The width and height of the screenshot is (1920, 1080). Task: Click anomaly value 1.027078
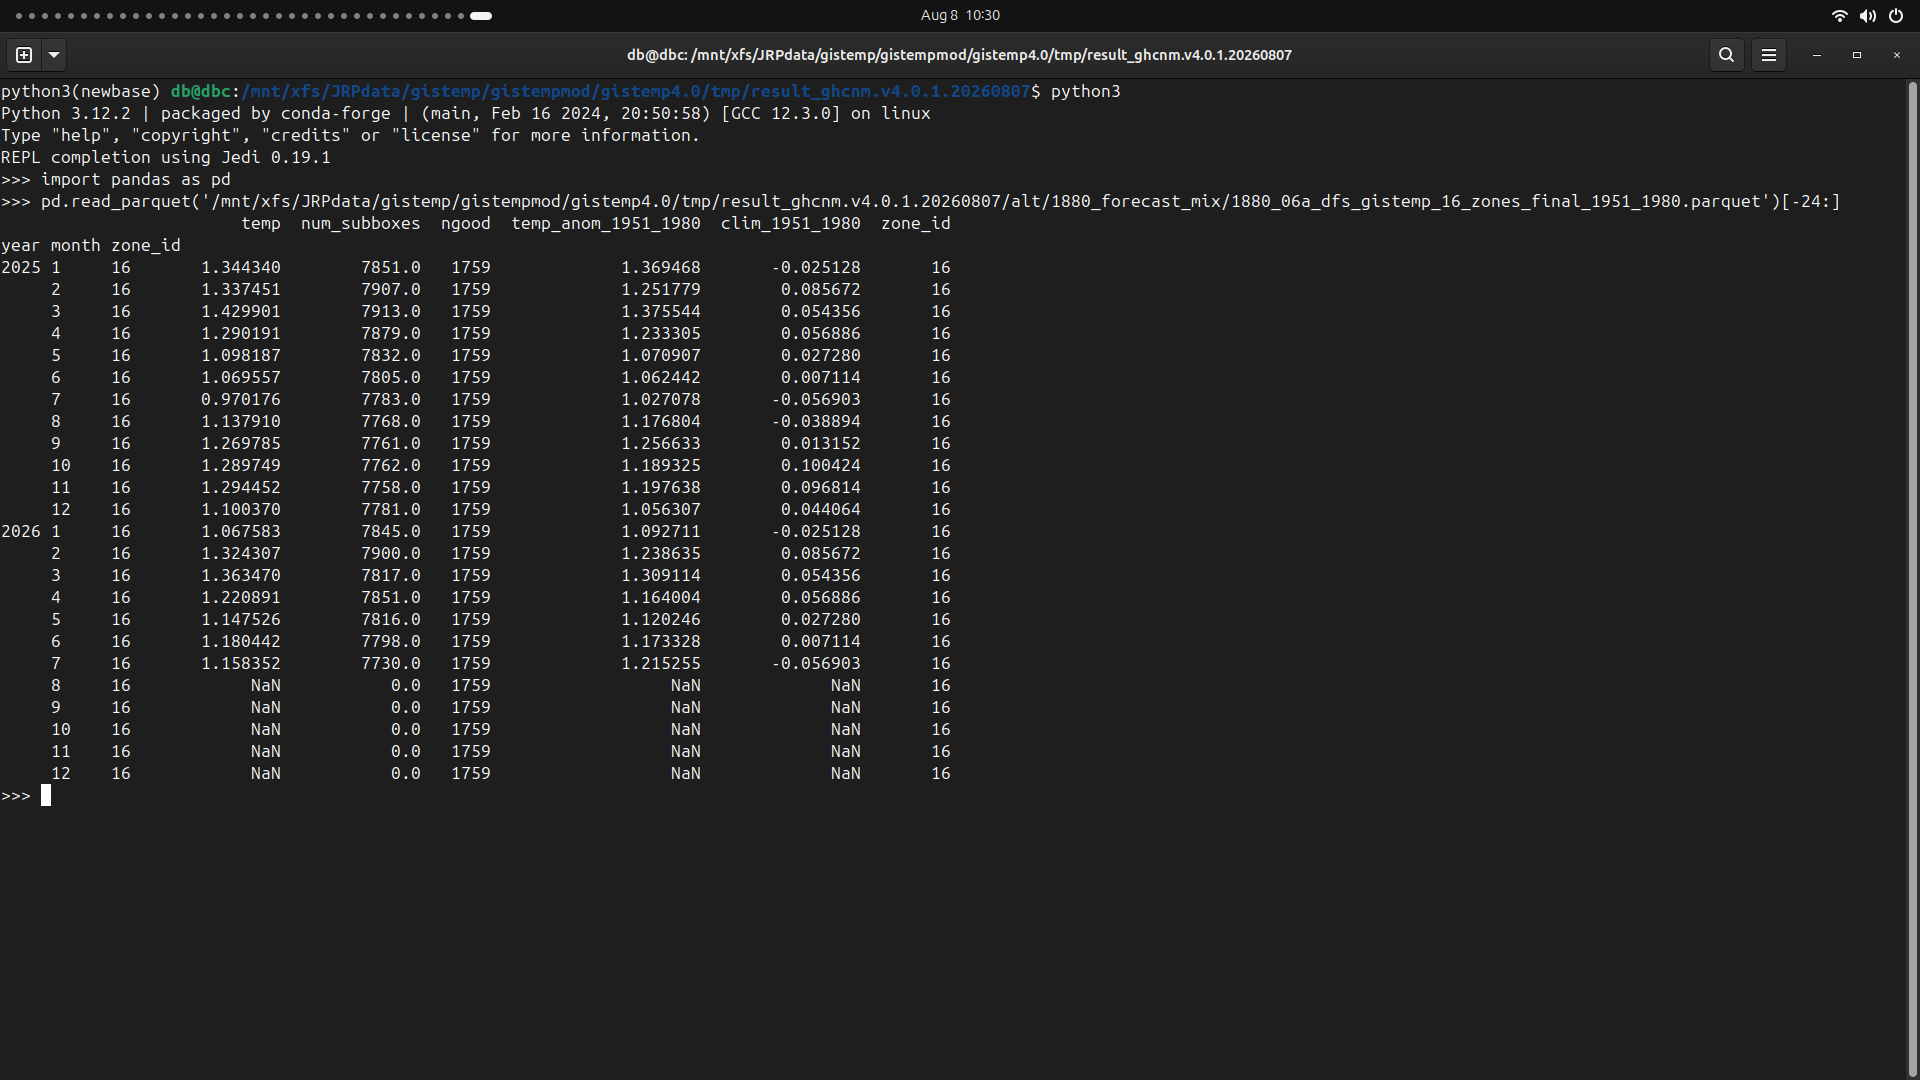pos(661,399)
